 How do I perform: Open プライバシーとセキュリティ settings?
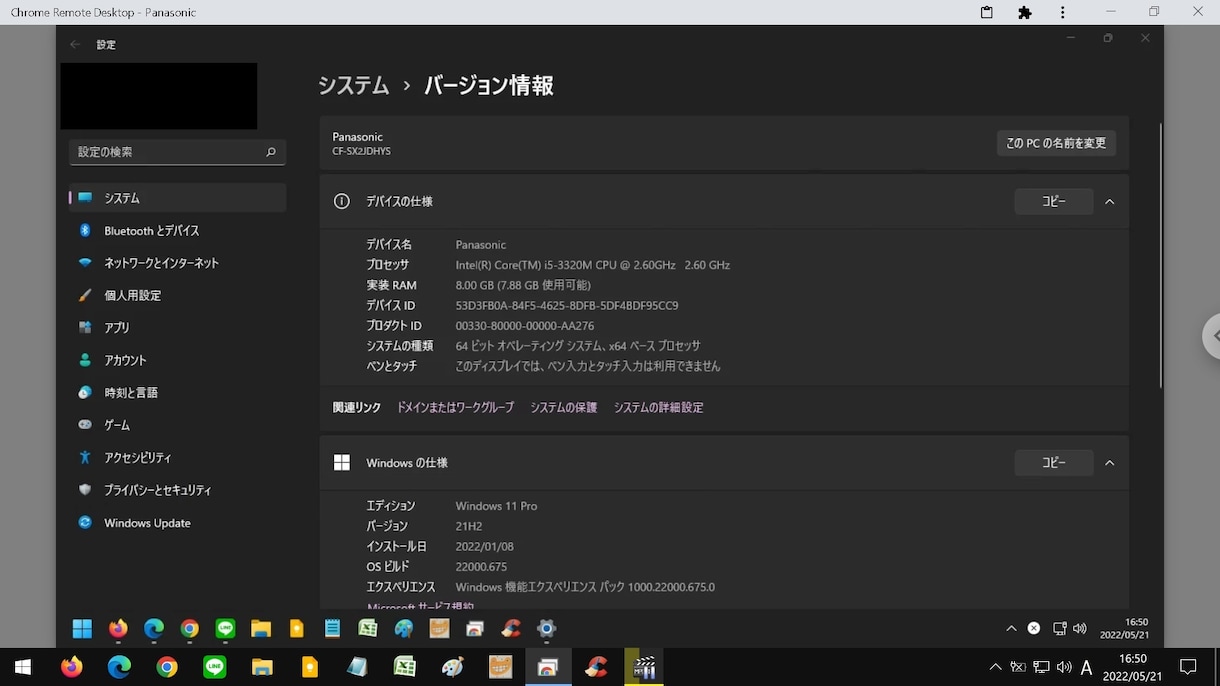coord(177,490)
